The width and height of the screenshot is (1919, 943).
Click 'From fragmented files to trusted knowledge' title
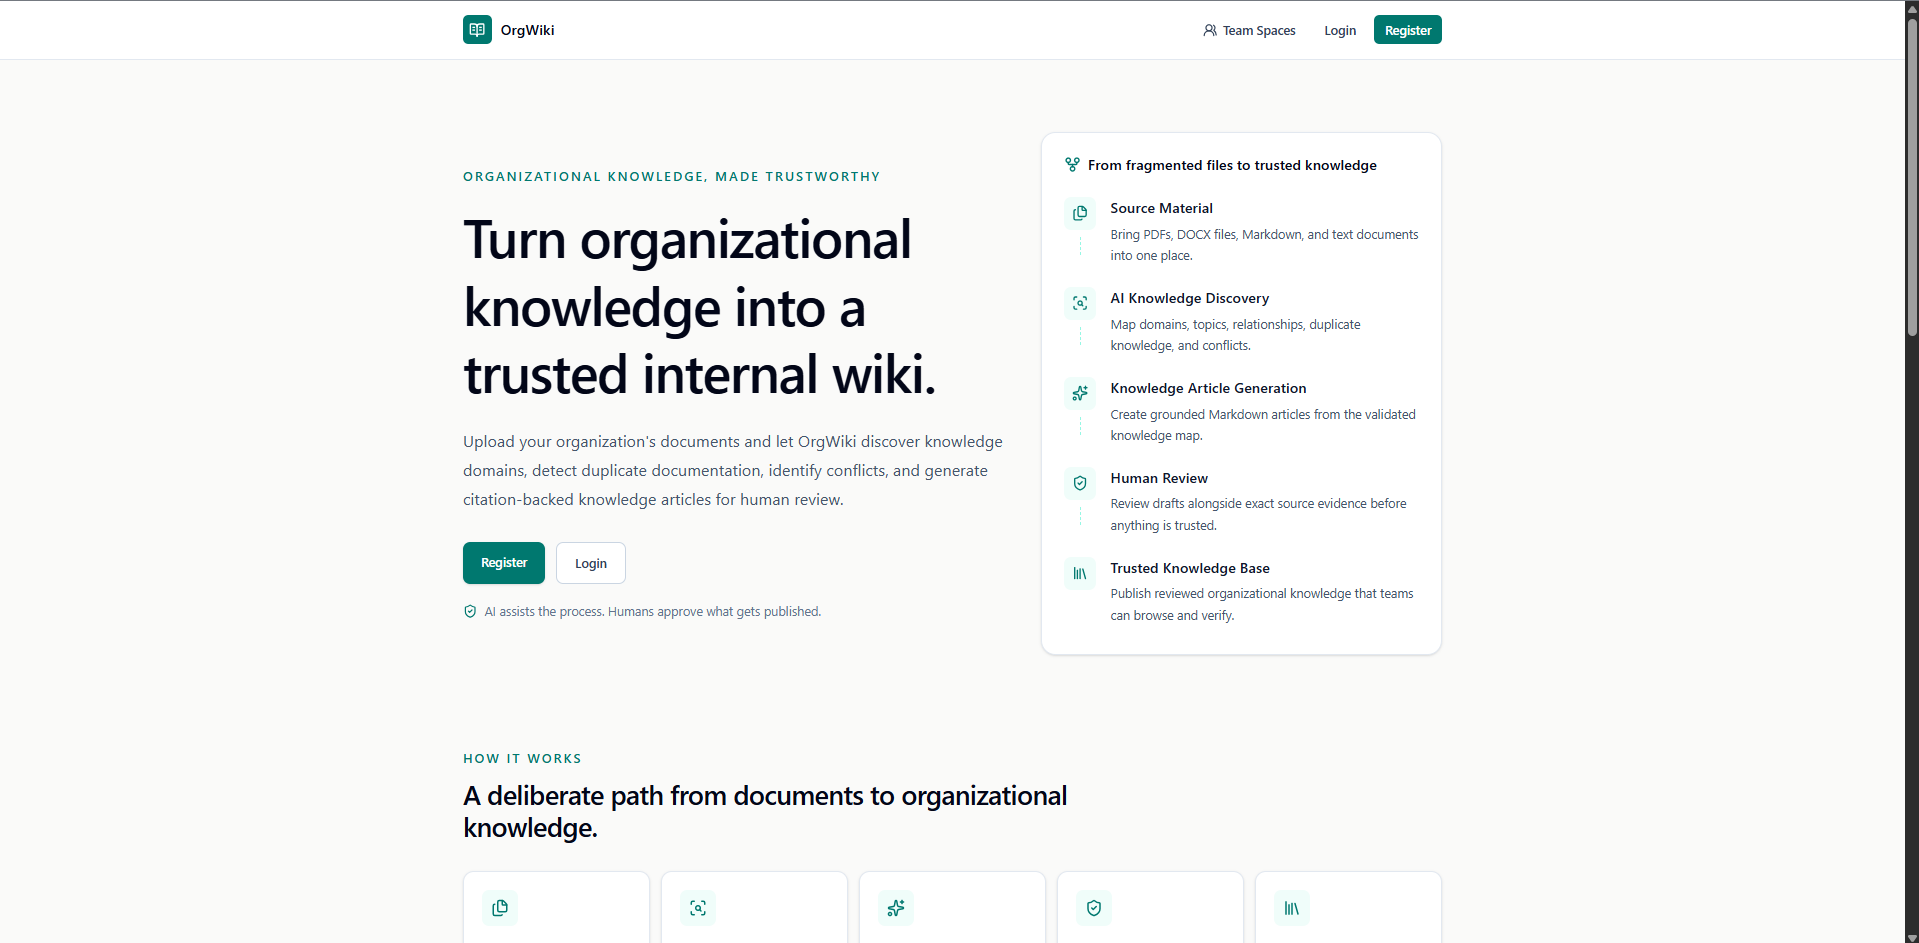coord(1232,165)
